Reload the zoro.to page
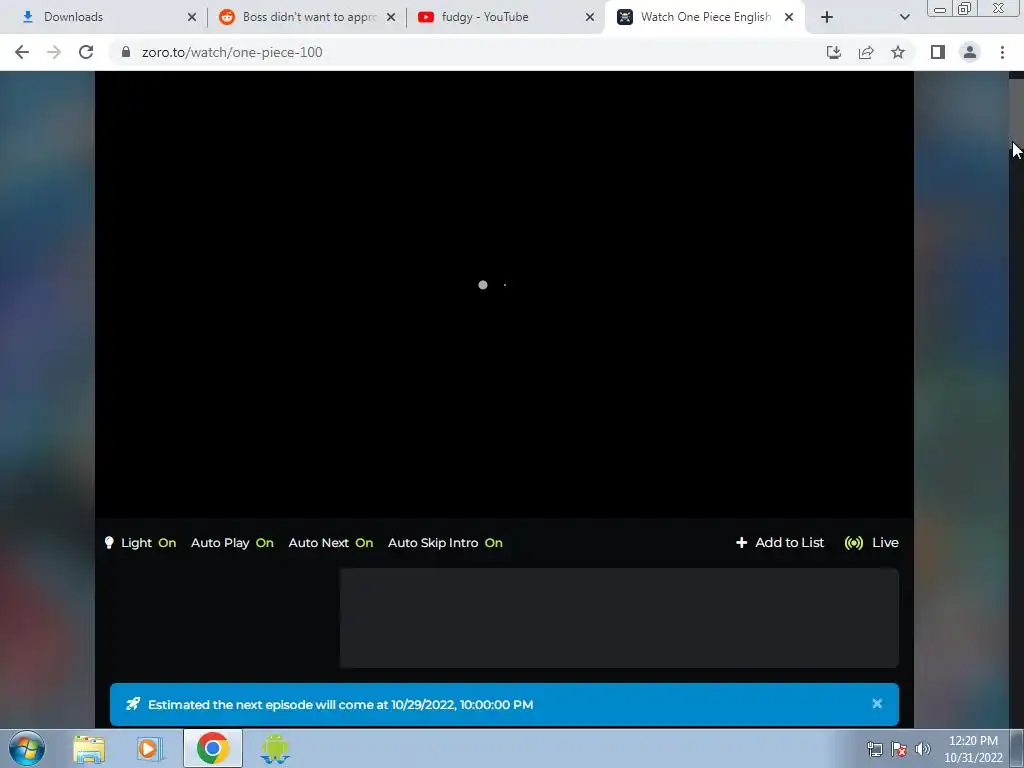 click(86, 52)
